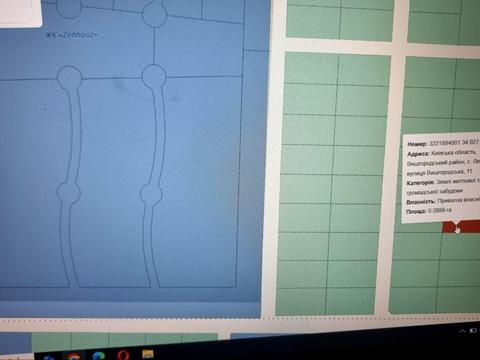Image resolution: width=480 pixels, height=360 pixels.
Task: Click the small junction node on the right curved road
Action: tap(151, 194)
